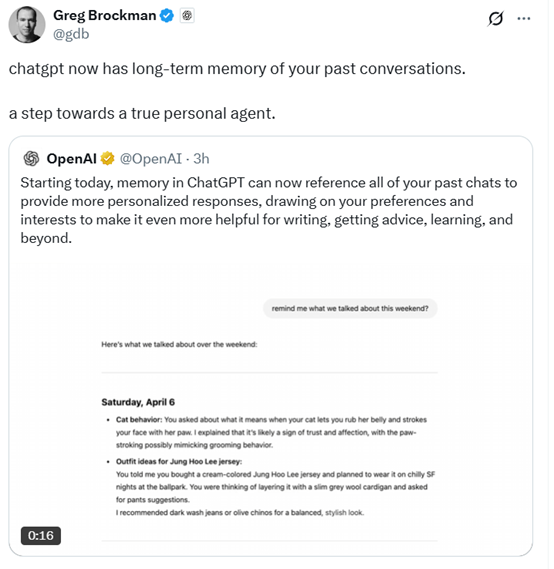This screenshot has height=569, width=554.
Task: Click the 'remind me what we talked about' chat bubble
Action: [350, 308]
